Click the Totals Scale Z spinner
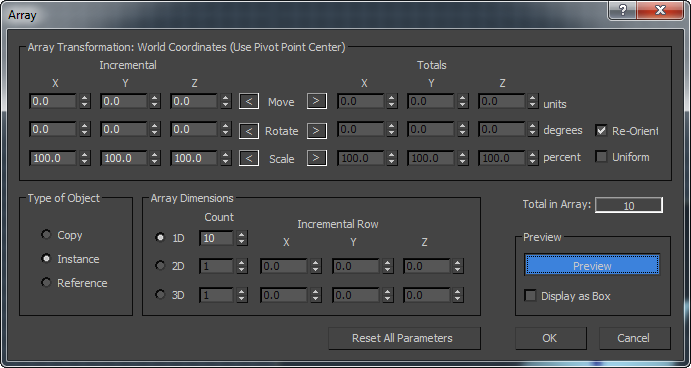691x368 pixels. point(533,158)
